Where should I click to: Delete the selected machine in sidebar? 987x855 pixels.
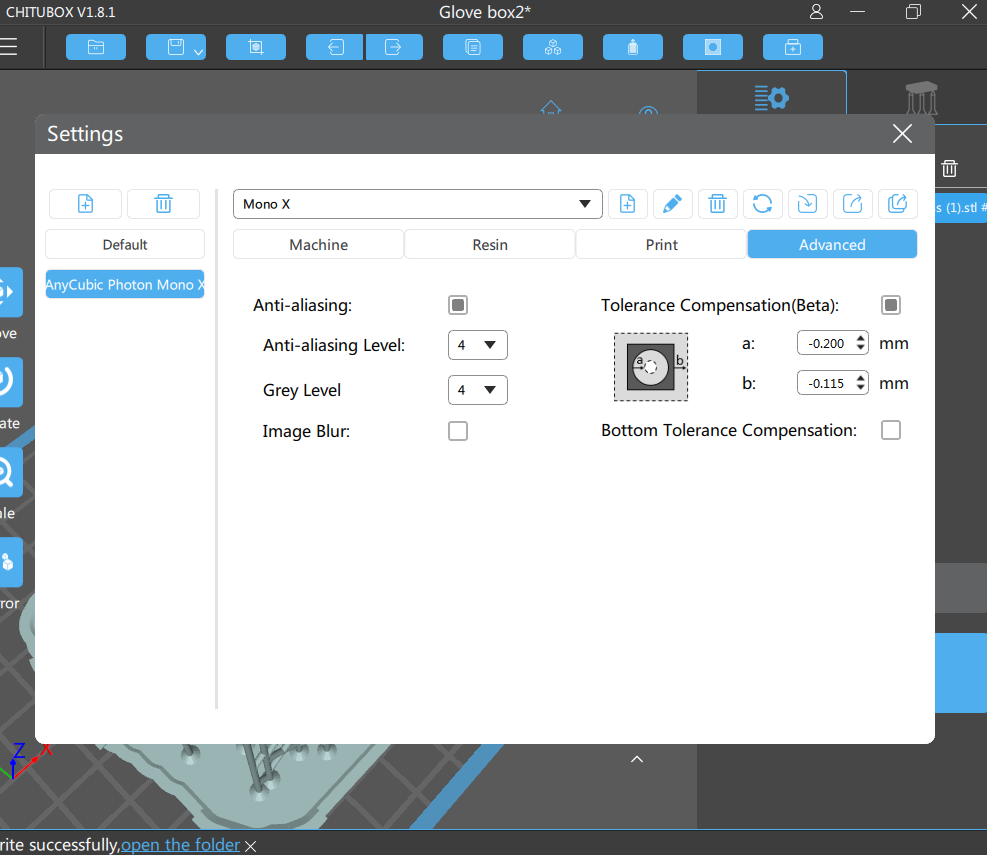pyautogui.click(x=164, y=204)
